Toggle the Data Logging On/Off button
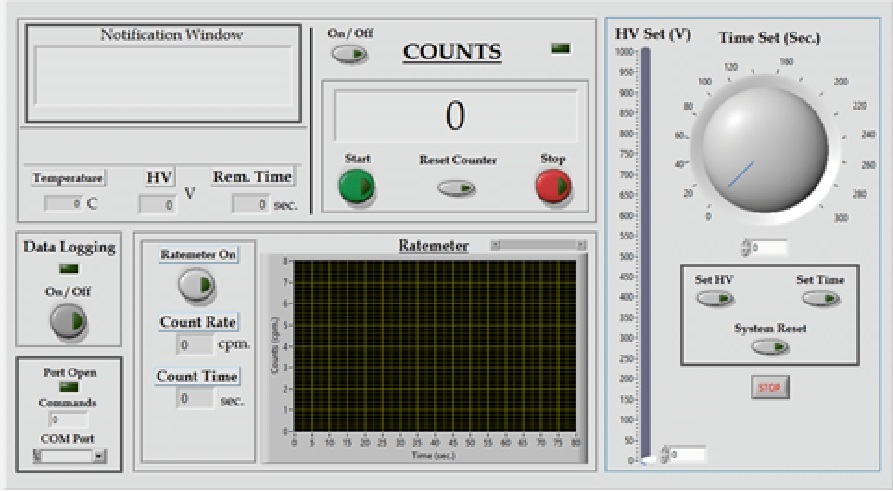This screenshot has width=893, height=491. point(68,321)
